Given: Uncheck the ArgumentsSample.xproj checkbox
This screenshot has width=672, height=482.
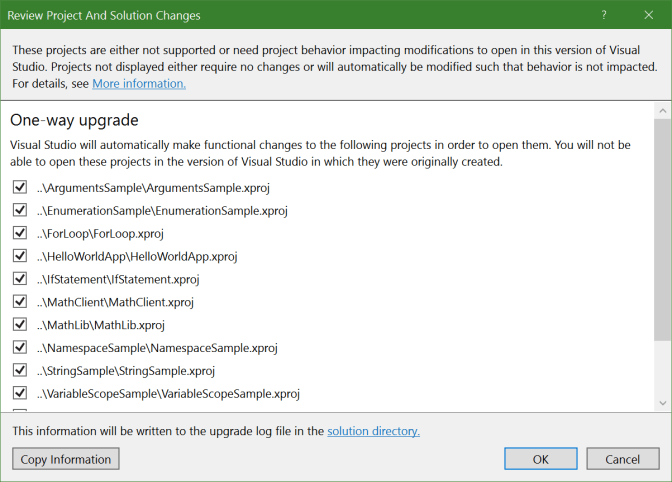Looking at the screenshot, I should click(20, 187).
